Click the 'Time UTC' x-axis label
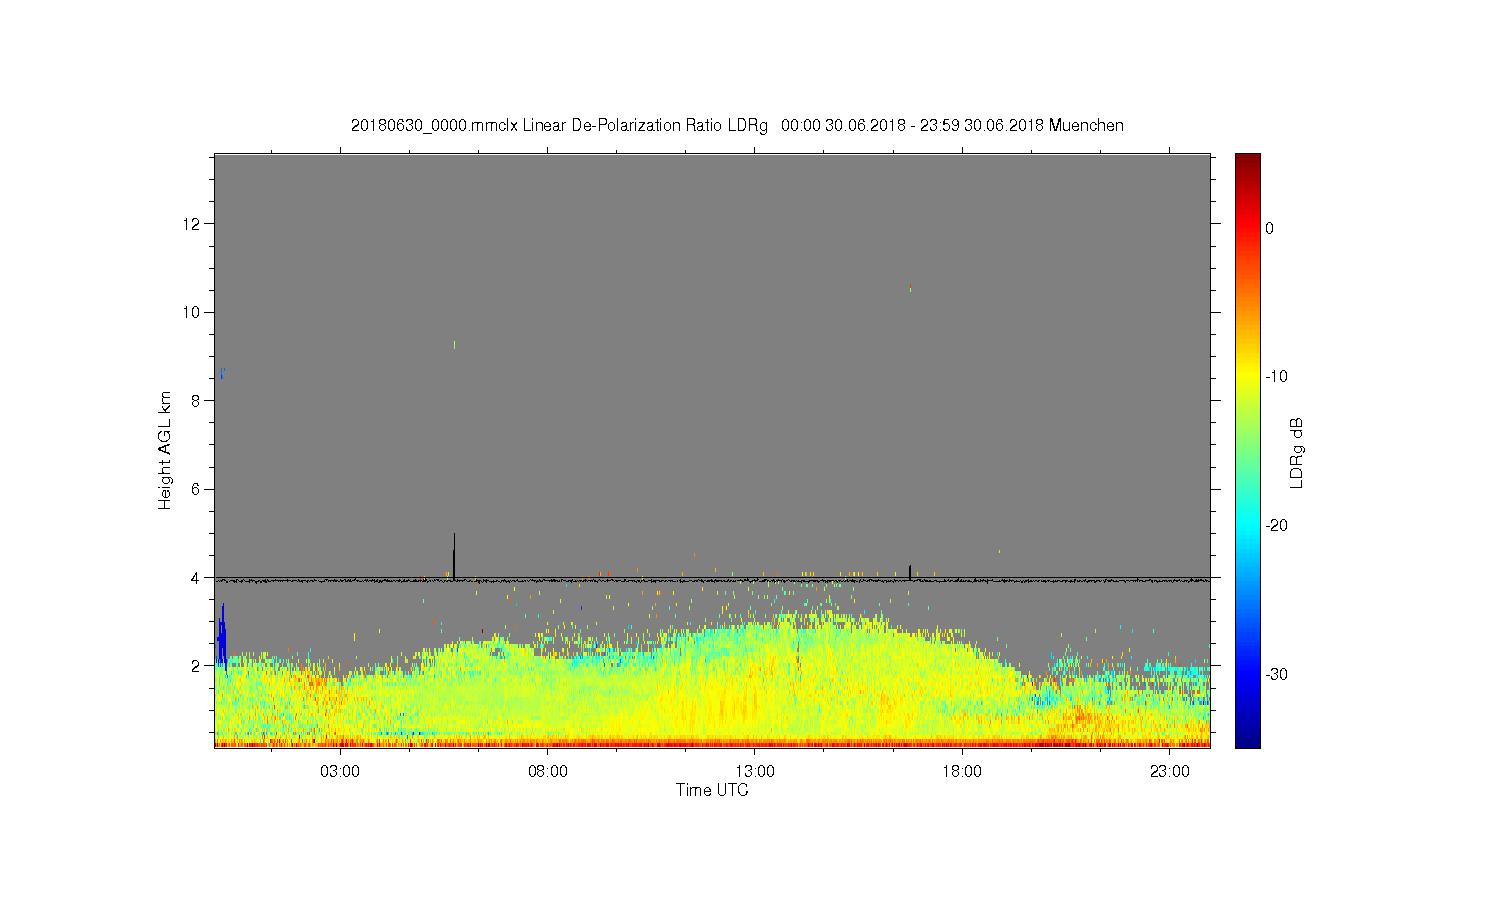 (x=712, y=790)
